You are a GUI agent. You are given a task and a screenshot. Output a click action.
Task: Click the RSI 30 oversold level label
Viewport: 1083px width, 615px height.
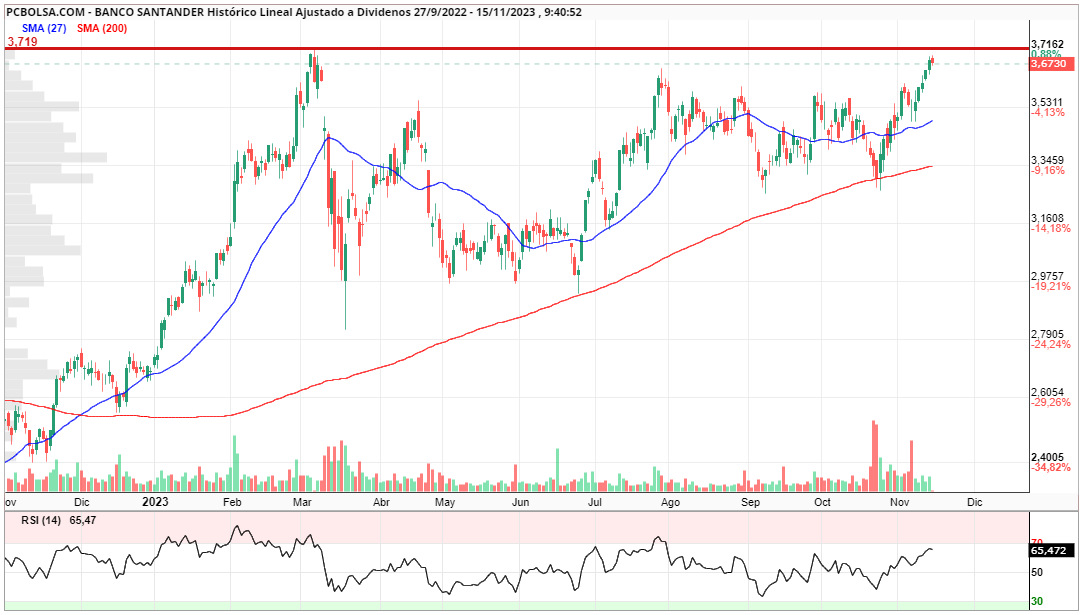click(1037, 602)
